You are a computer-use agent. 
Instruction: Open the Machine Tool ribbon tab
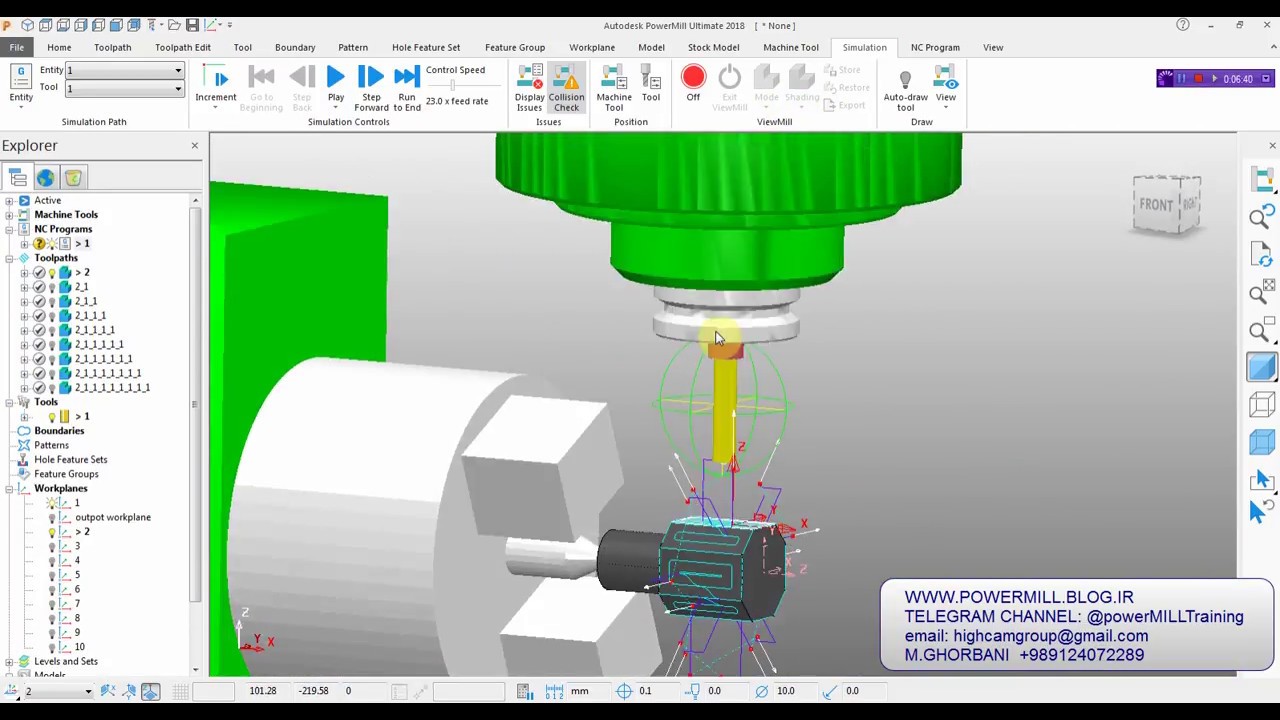pyautogui.click(x=791, y=47)
